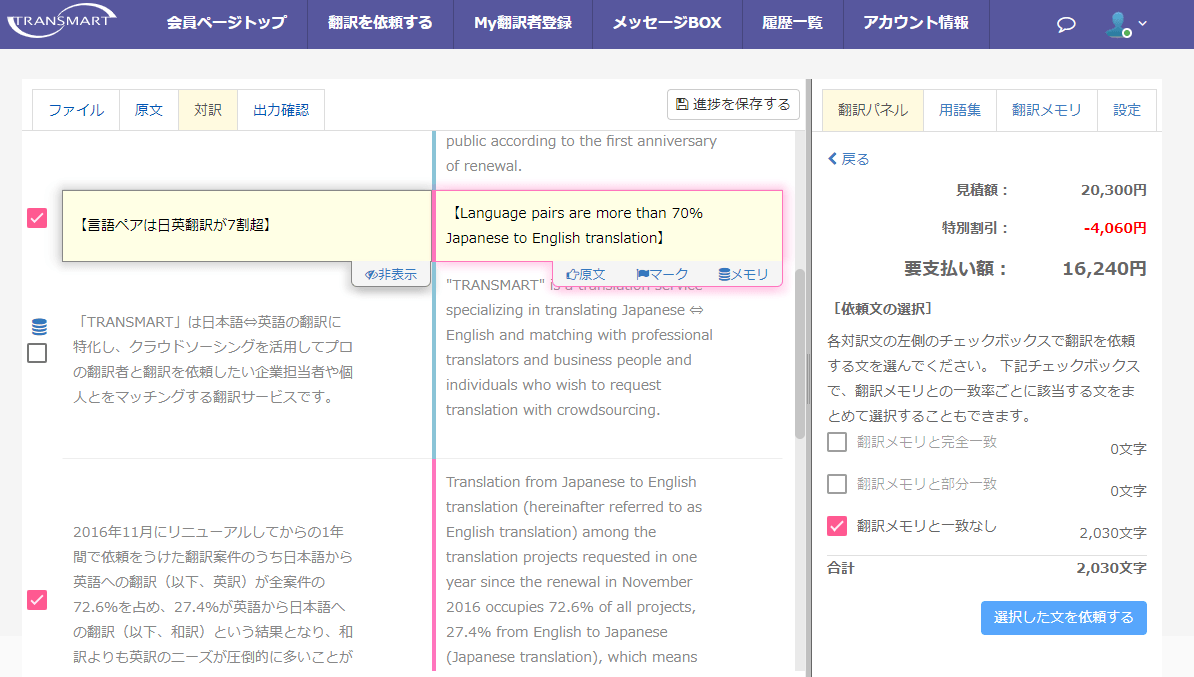The image size is (1194, 677).
Task: Open メッセージBOX from the top navigation
Action: [667, 24]
